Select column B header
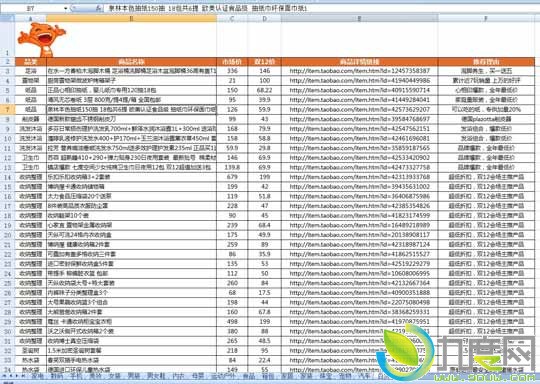The width and height of the screenshot is (540, 384). click(x=132, y=18)
